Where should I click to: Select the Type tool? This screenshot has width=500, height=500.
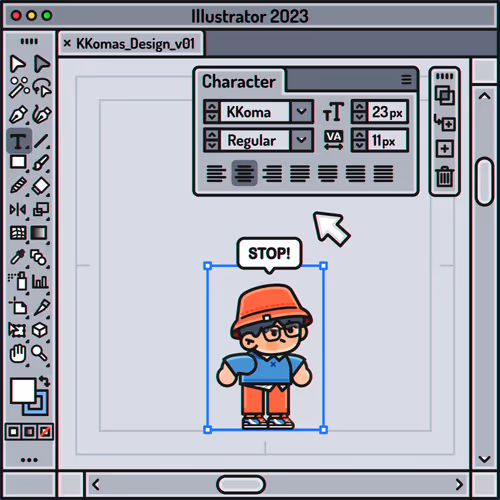(19, 141)
